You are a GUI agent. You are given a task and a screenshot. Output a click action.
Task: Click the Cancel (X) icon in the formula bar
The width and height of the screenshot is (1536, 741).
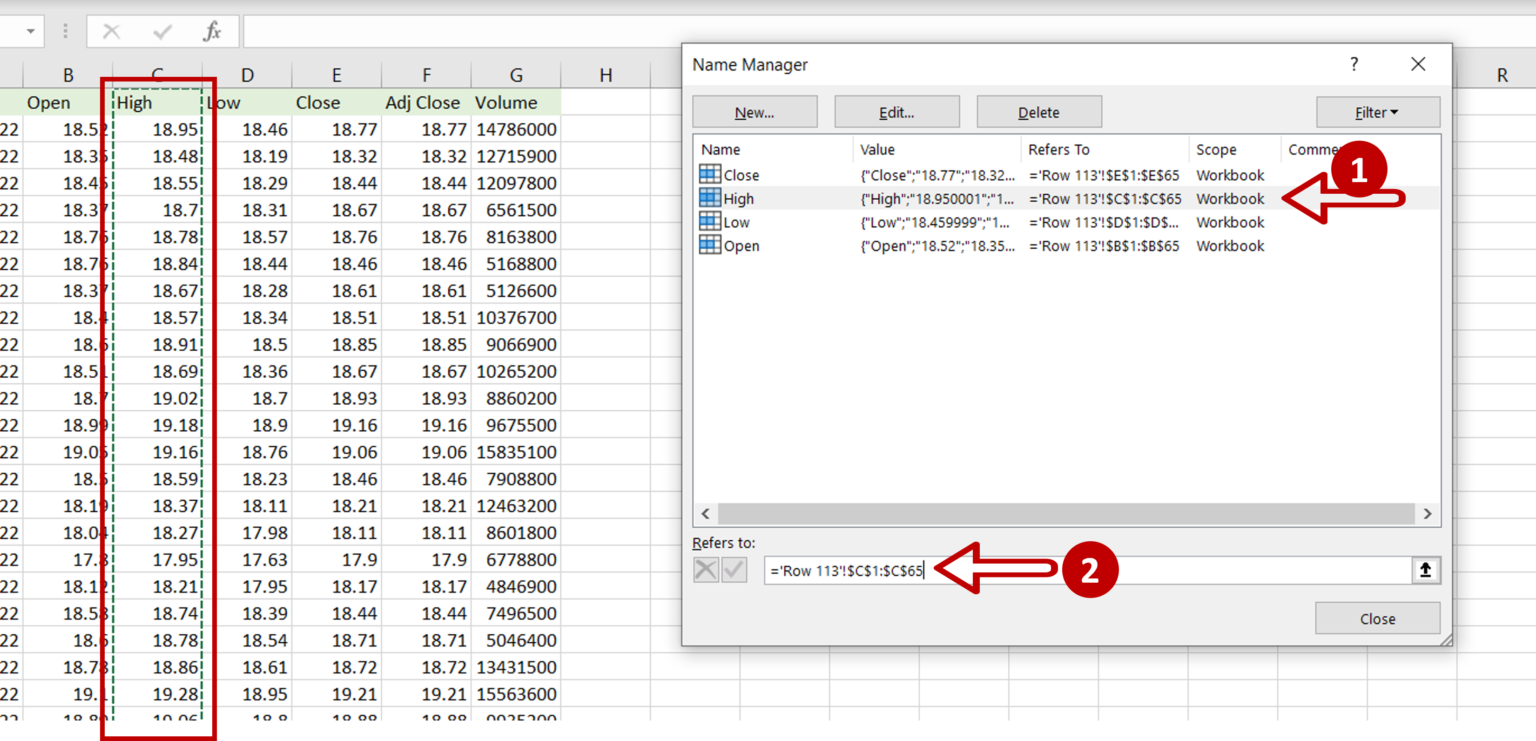111,30
